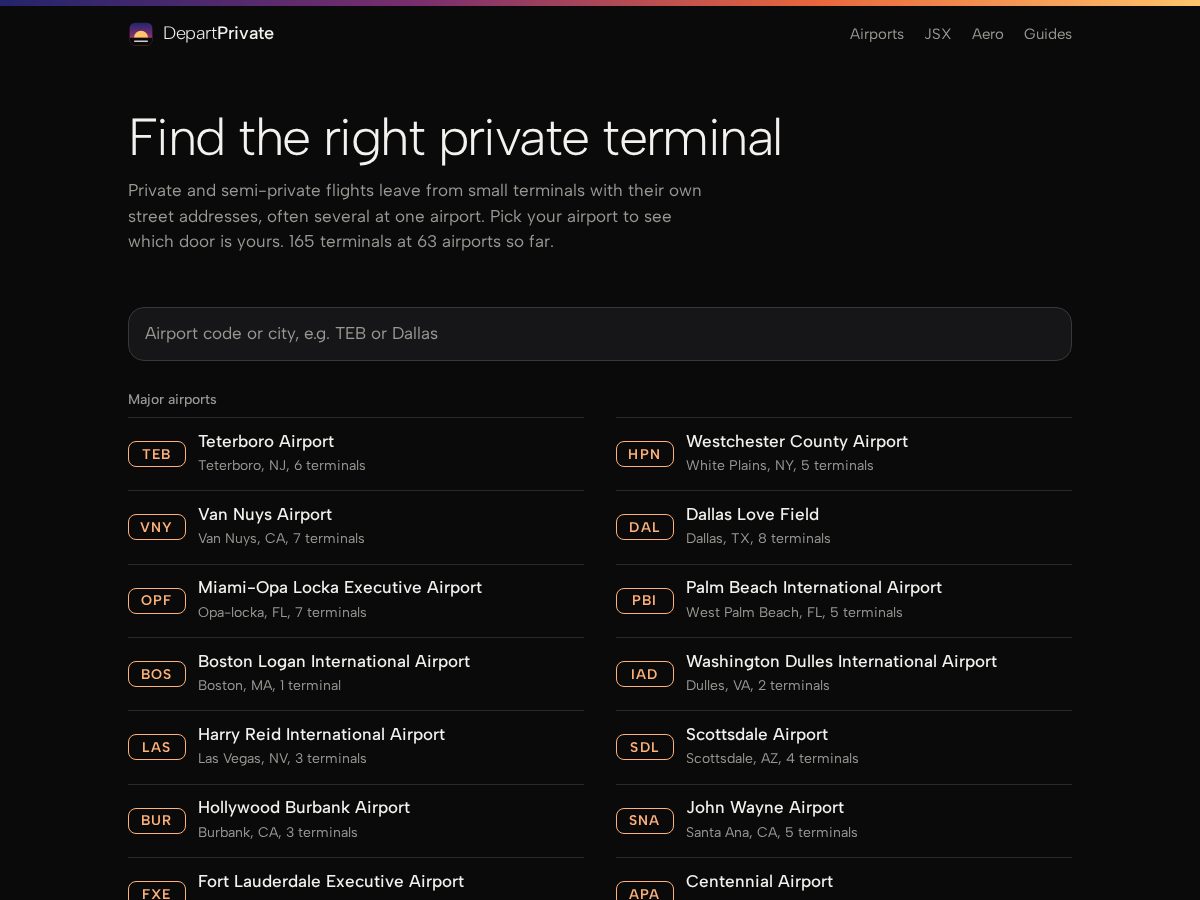
Task: Select the LAS airport code badge
Action: coord(157,747)
